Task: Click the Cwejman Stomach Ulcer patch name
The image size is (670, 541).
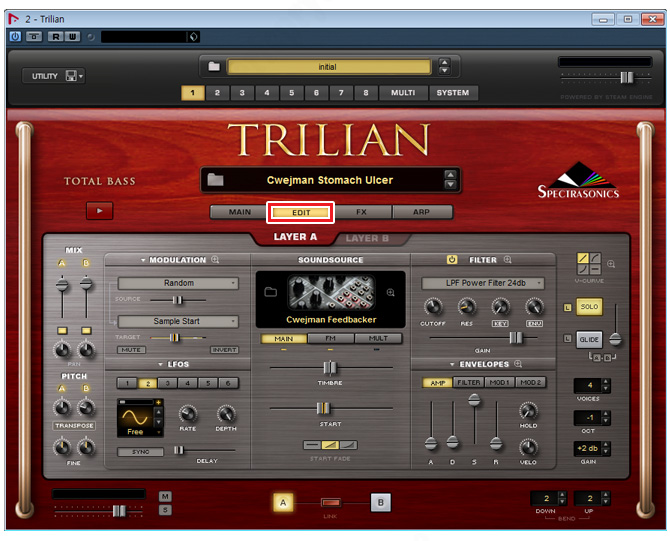Action: tap(329, 180)
